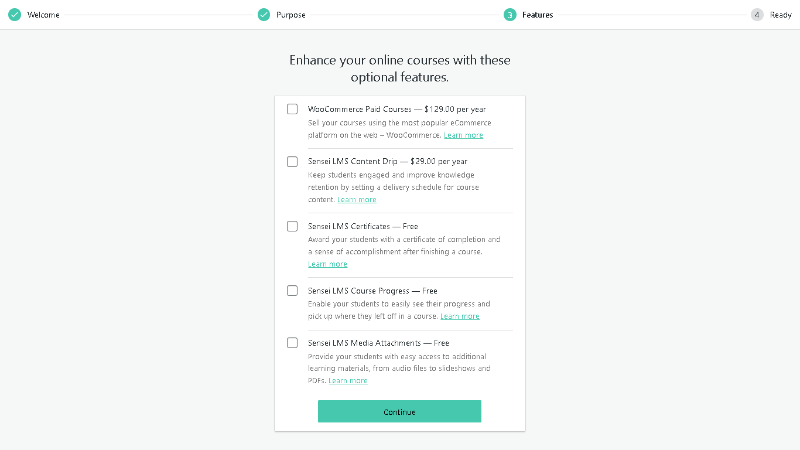Go to the Welcome step label
The height and width of the screenshot is (450, 800).
[43, 15]
